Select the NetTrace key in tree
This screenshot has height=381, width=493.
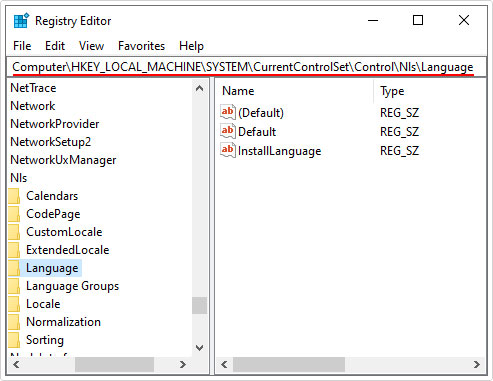point(33,88)
